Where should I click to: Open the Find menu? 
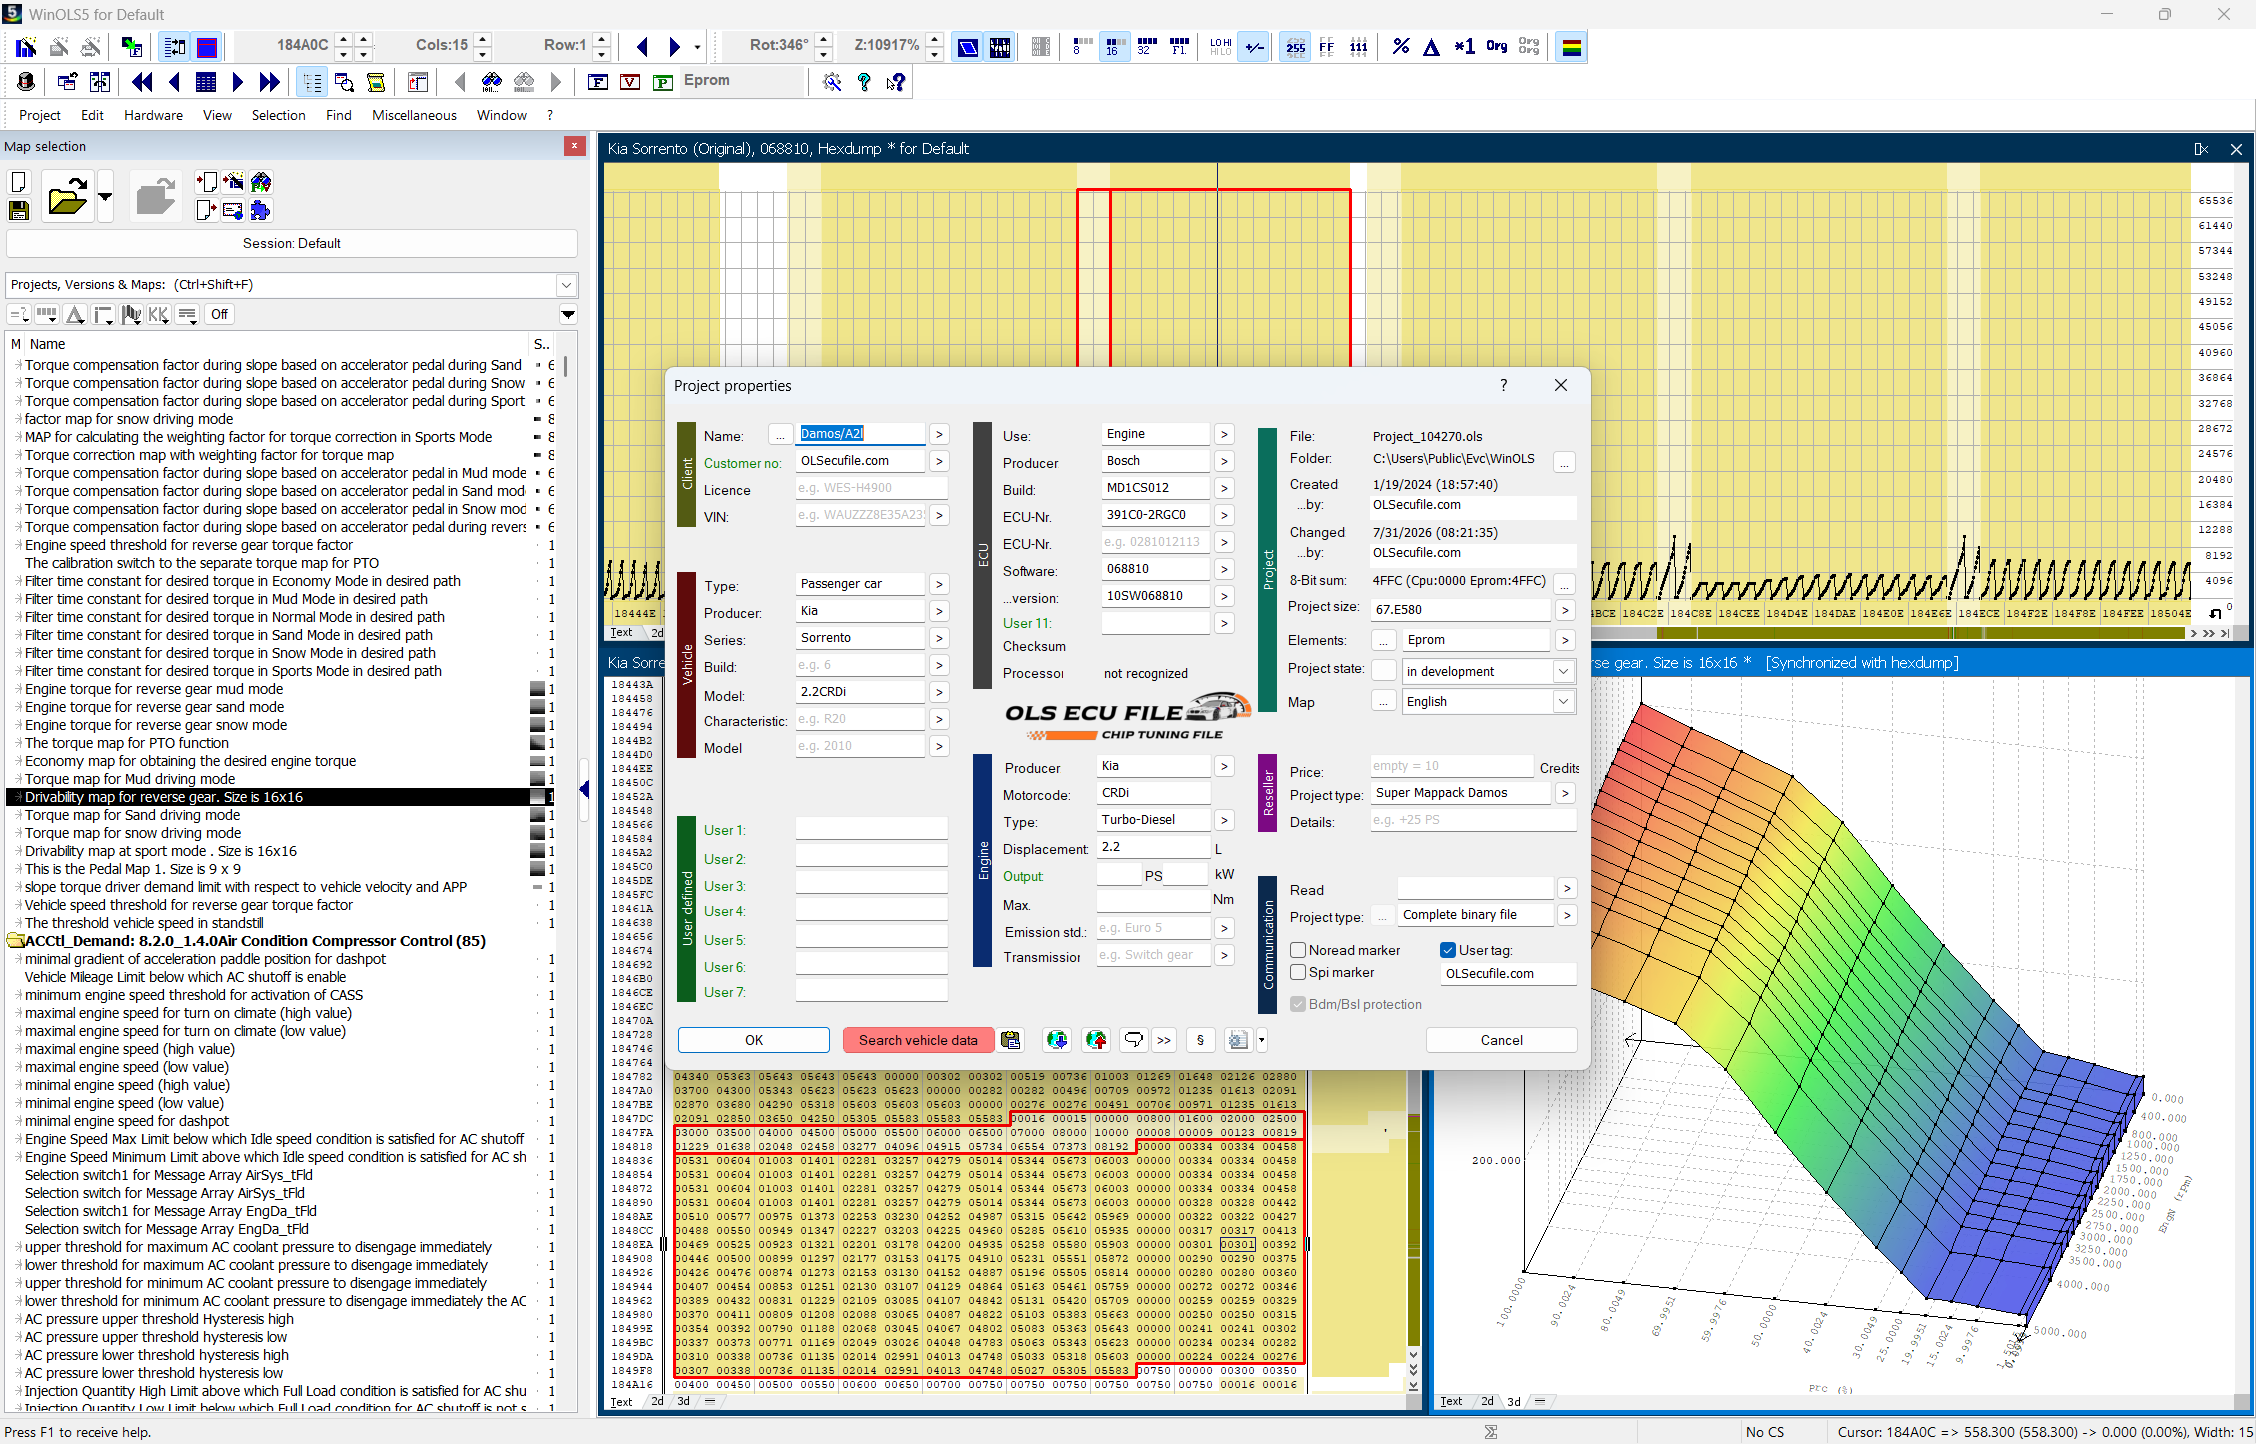click(x=339, y=115)
